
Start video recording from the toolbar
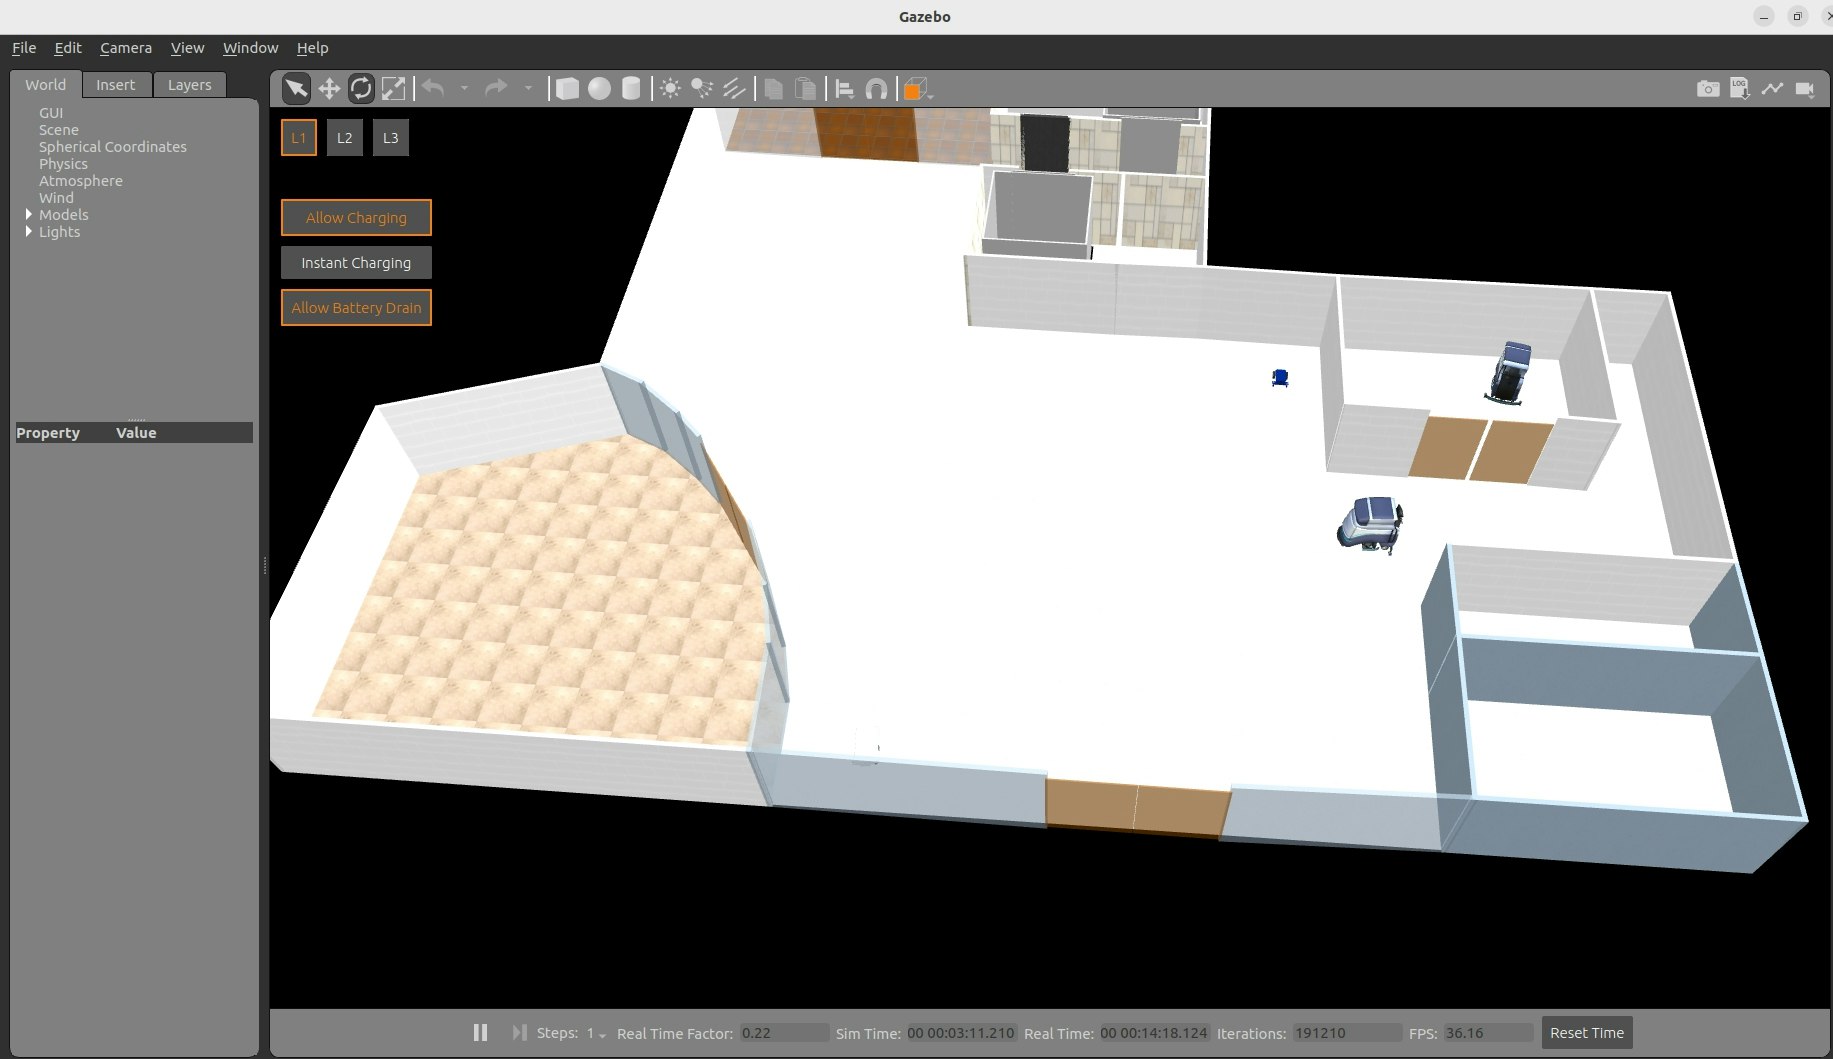[1806, 88]
